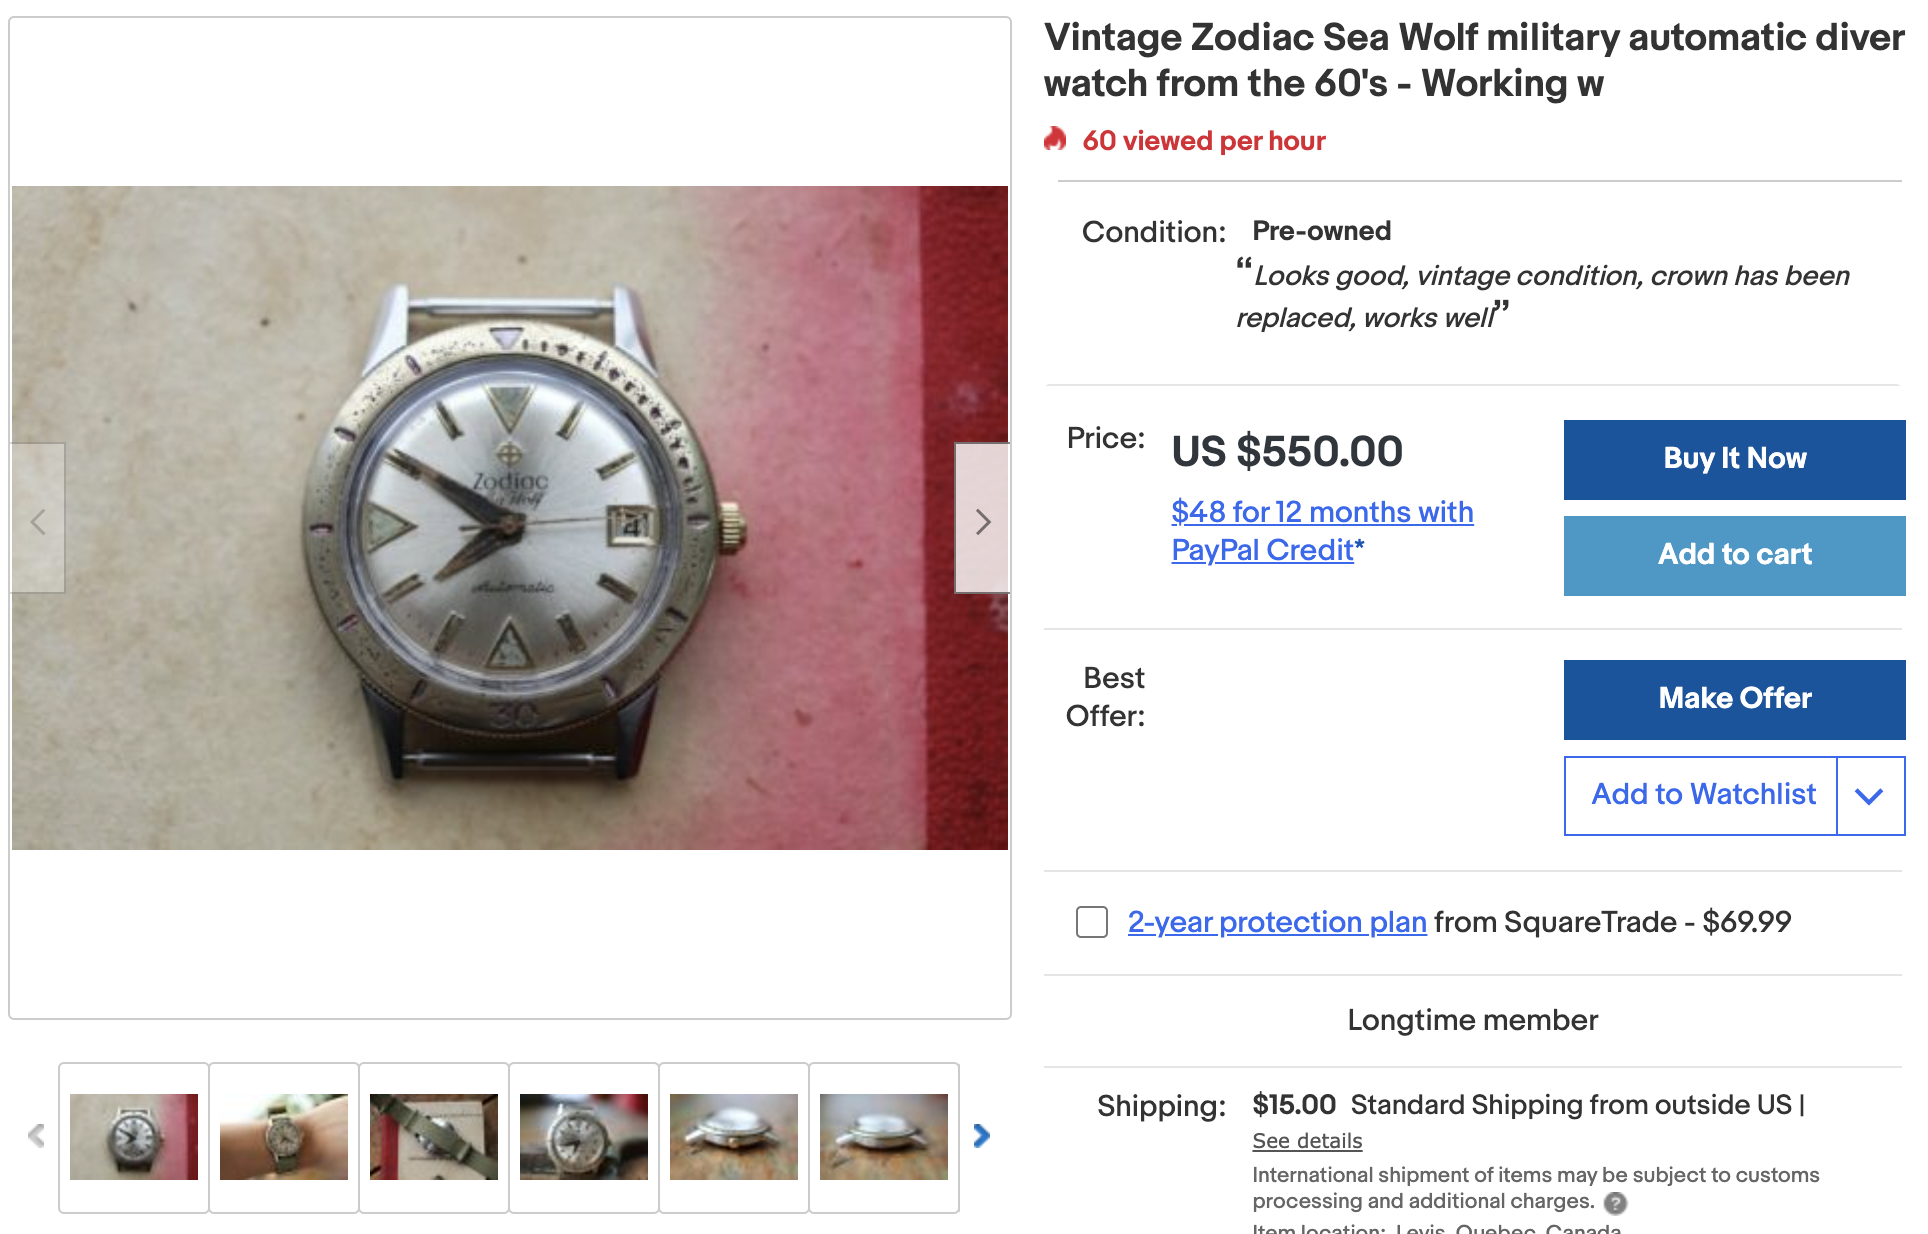Select the watch-on-wrist thumbnail

click(x=284, y=1137)
